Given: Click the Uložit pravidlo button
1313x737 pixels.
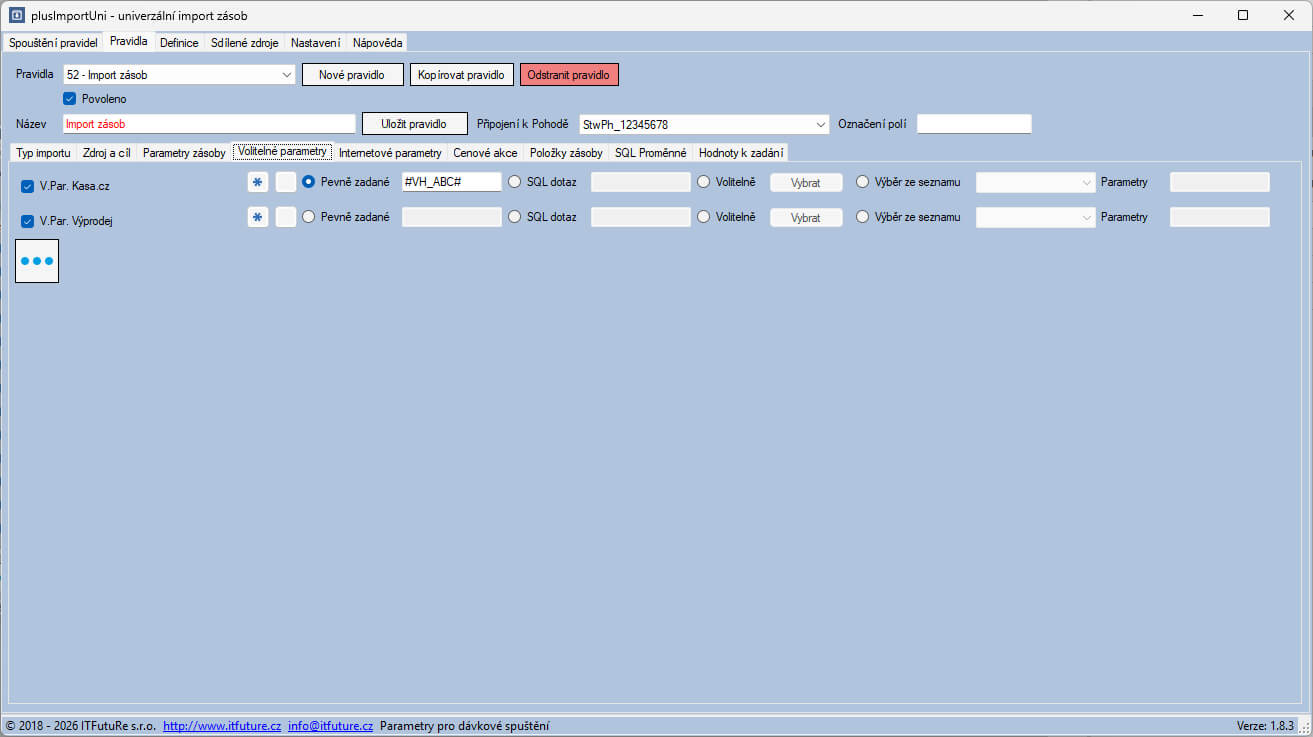Looking at the screenshot, I should click(x=414, y=124).
